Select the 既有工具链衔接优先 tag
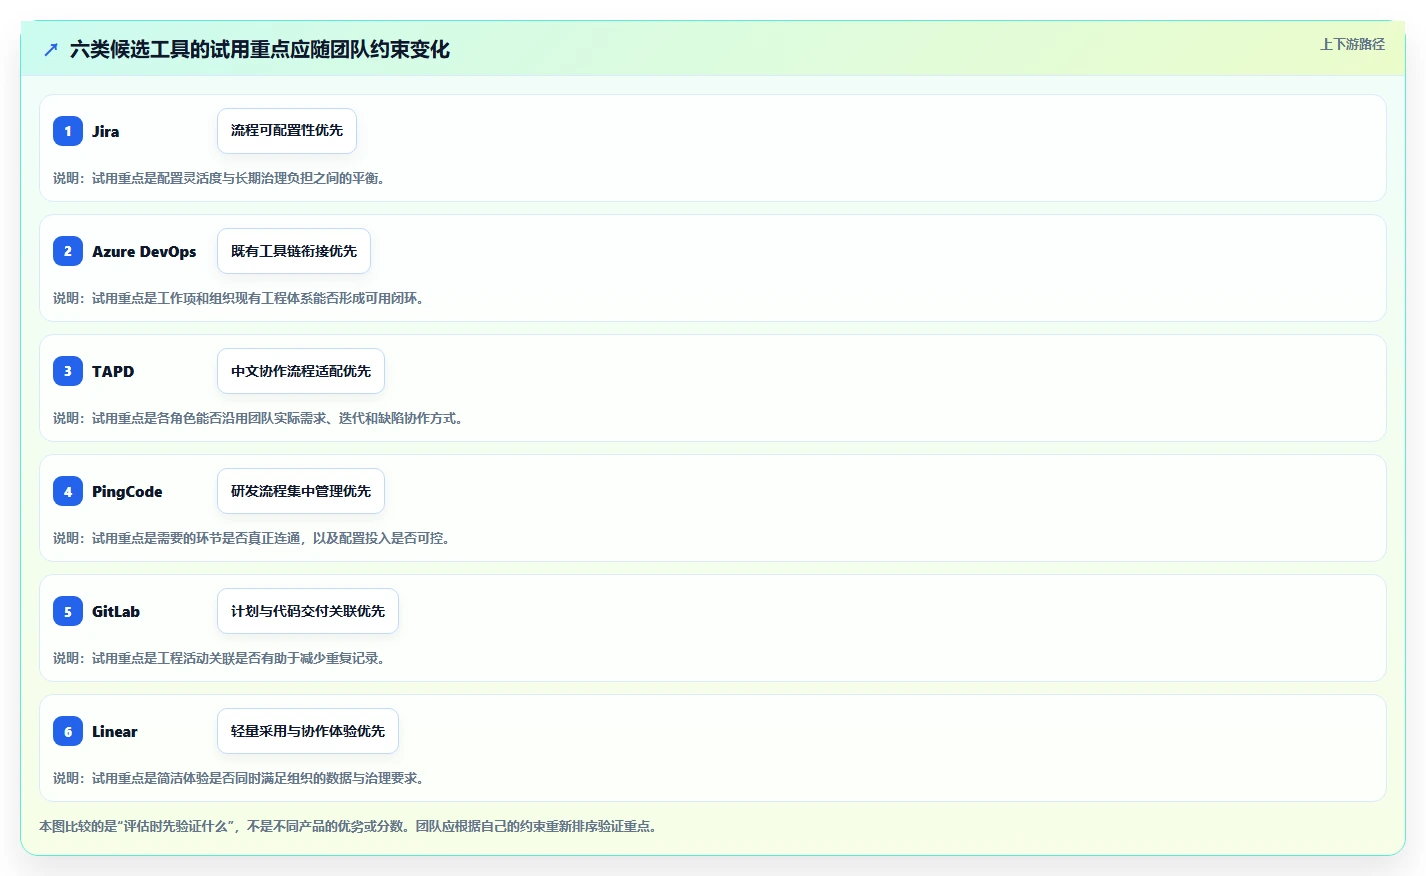The width and height of the screenshot is (1426, 876). point(294,251)
